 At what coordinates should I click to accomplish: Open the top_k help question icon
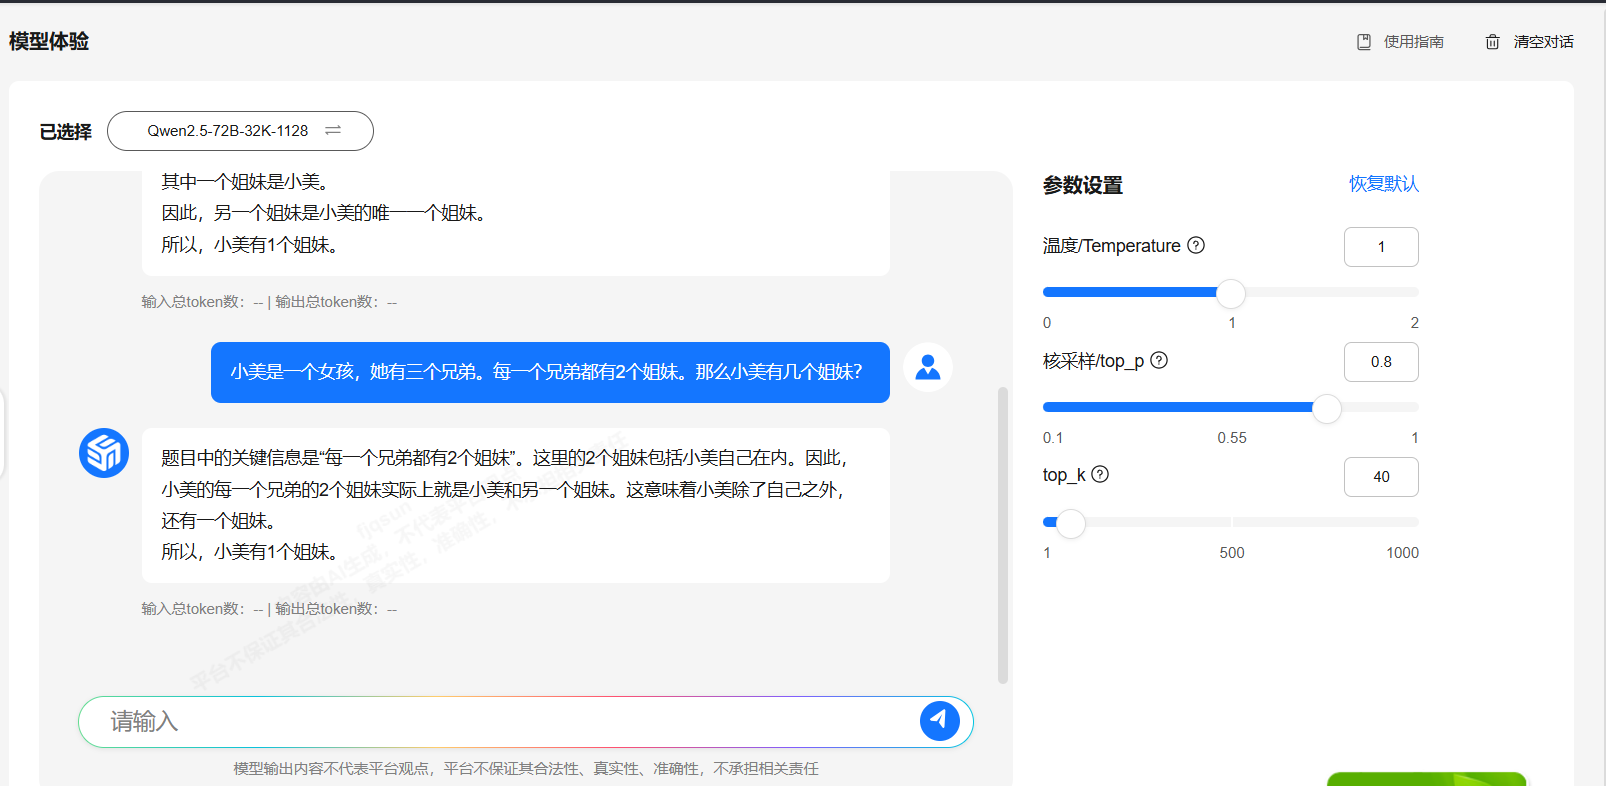click(1100, 474)
